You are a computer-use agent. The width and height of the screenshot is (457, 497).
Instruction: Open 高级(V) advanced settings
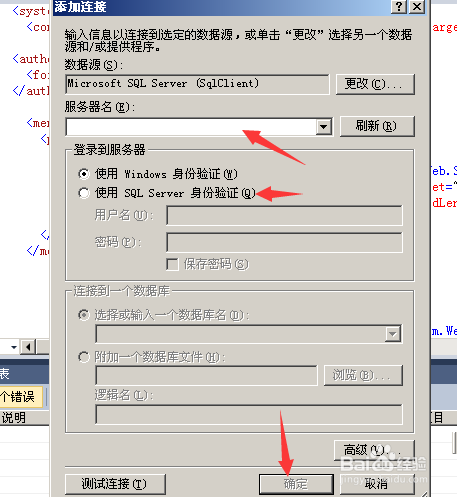pos(374,450)
